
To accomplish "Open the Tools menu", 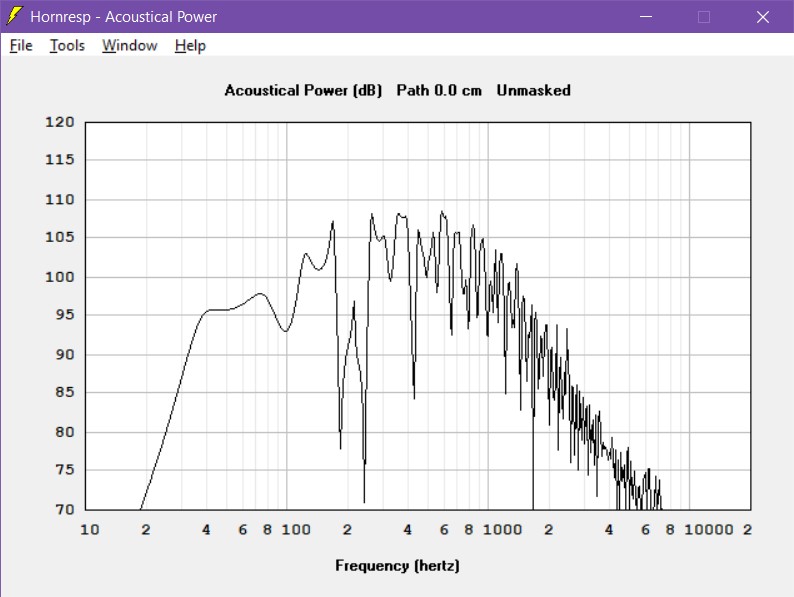I will click(67, 46).
